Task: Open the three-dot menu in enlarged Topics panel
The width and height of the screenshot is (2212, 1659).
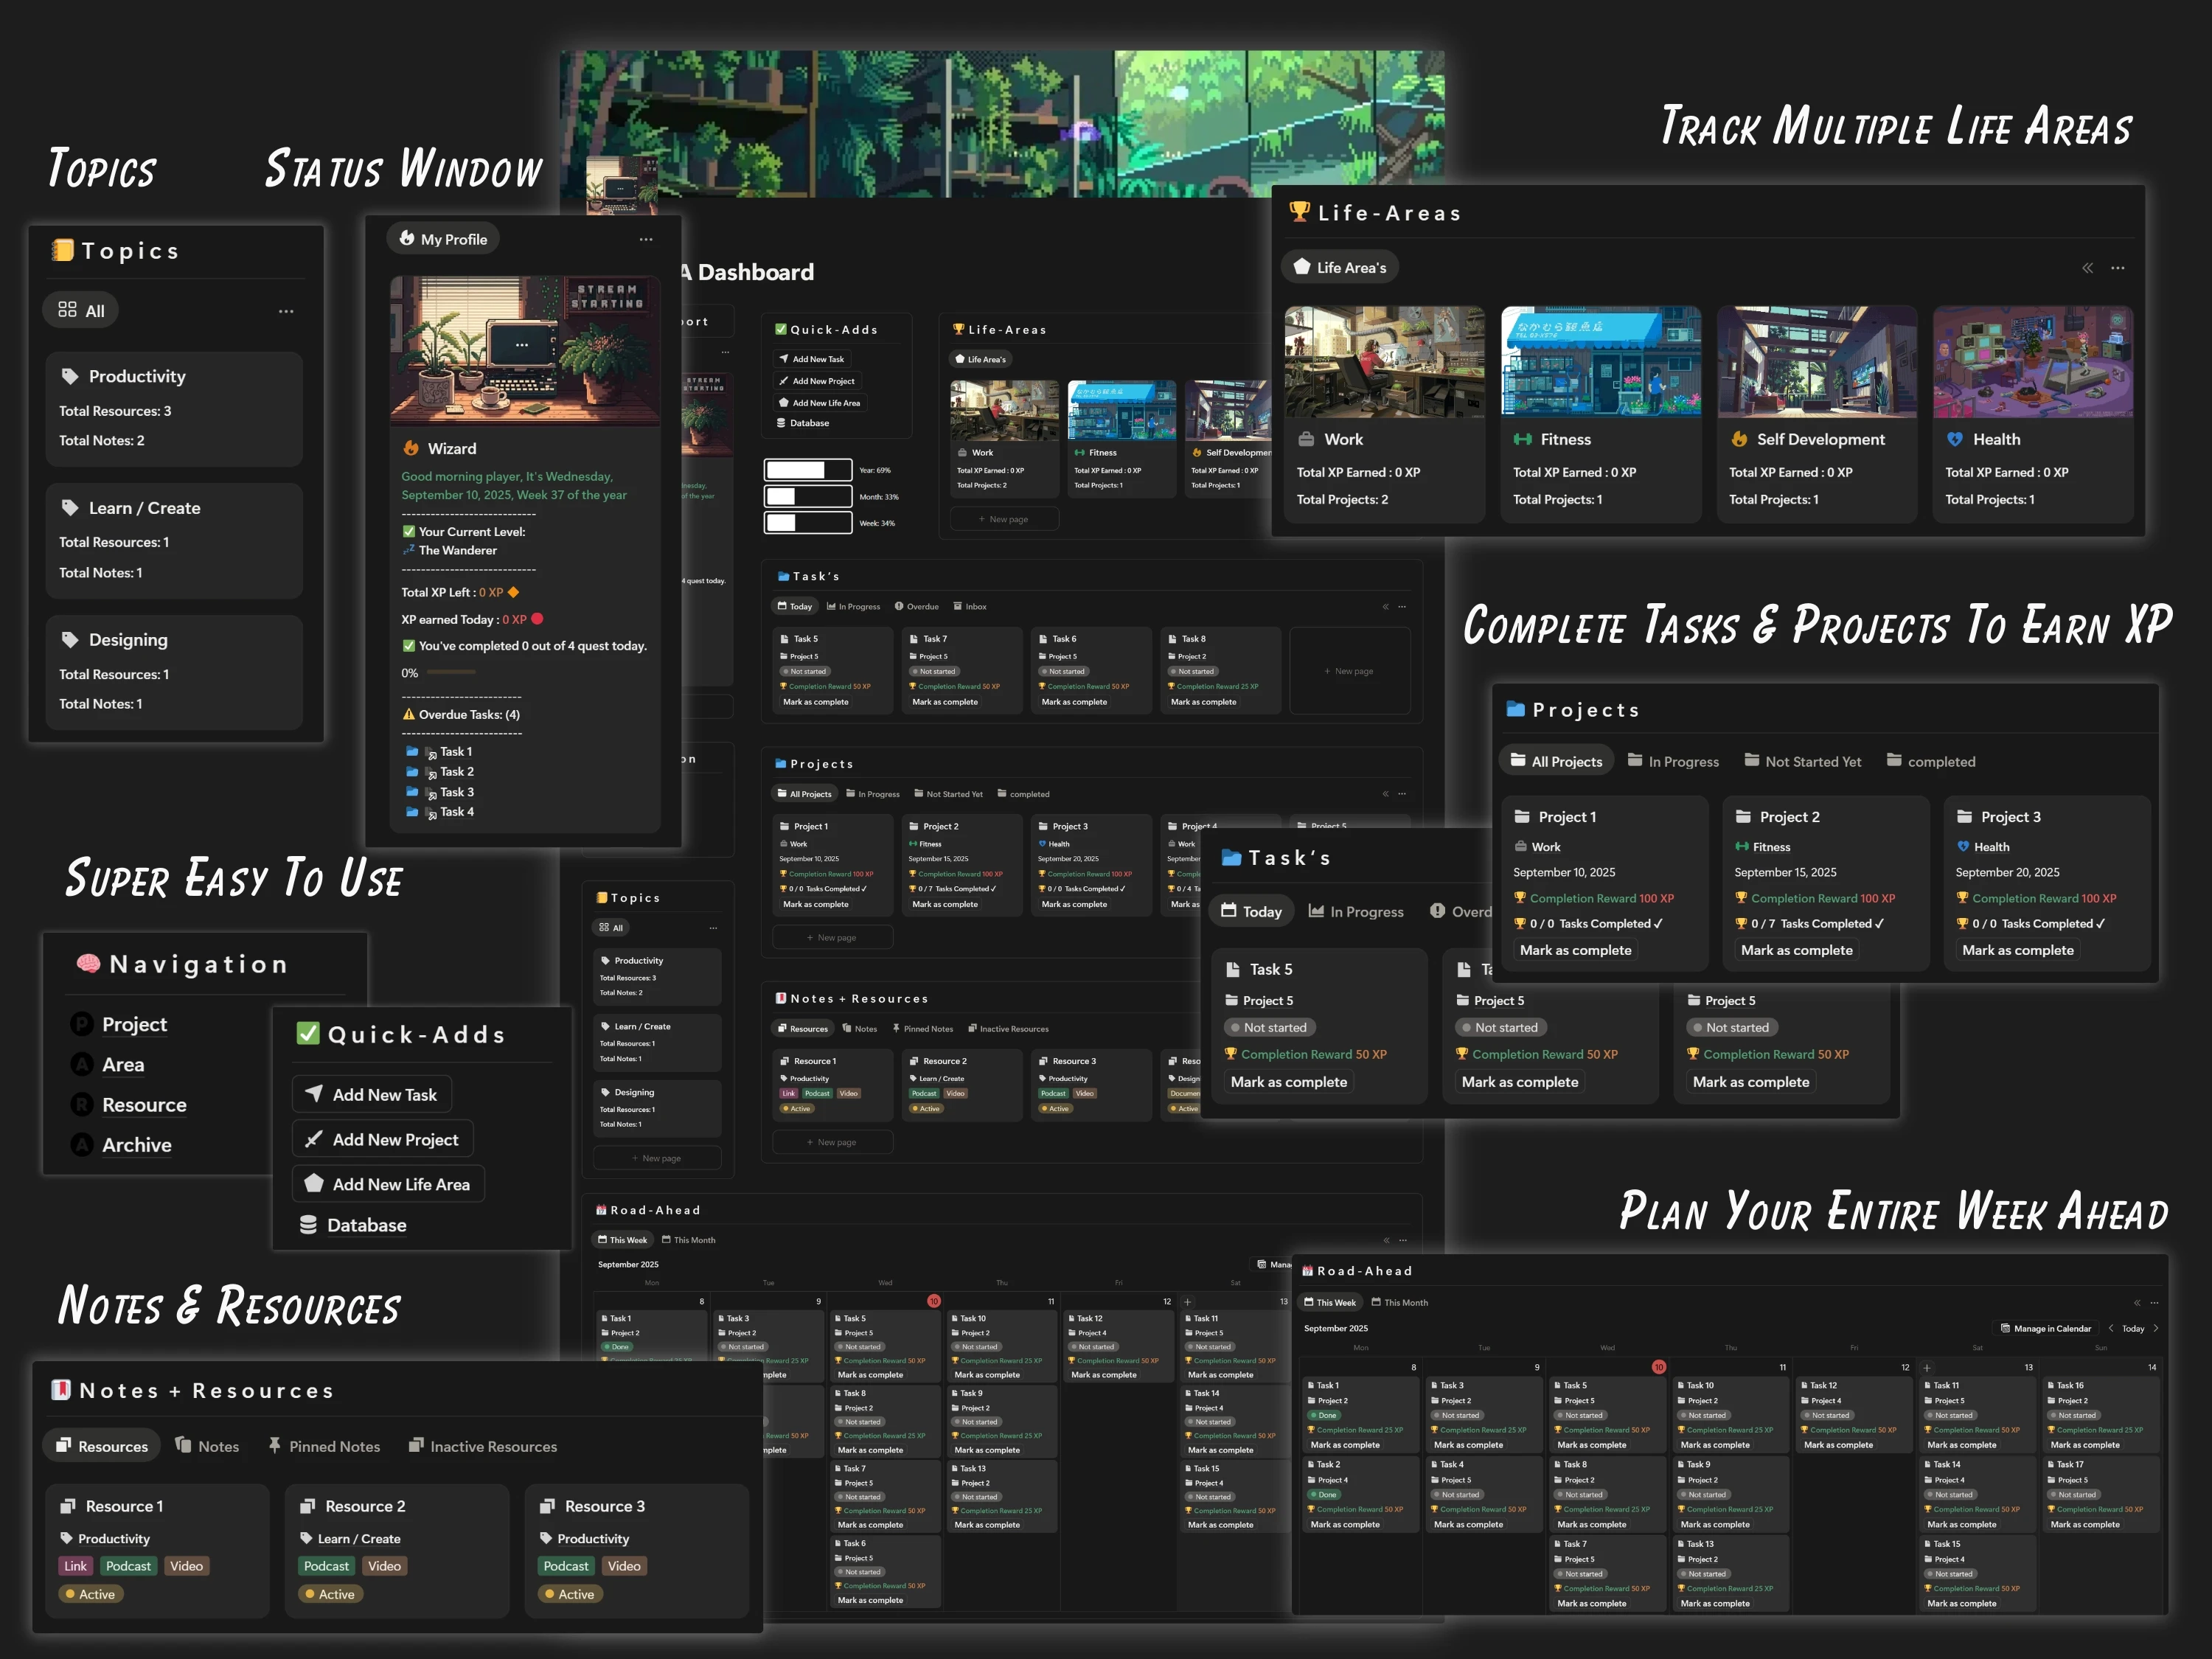Action: [x=286, y=311]
